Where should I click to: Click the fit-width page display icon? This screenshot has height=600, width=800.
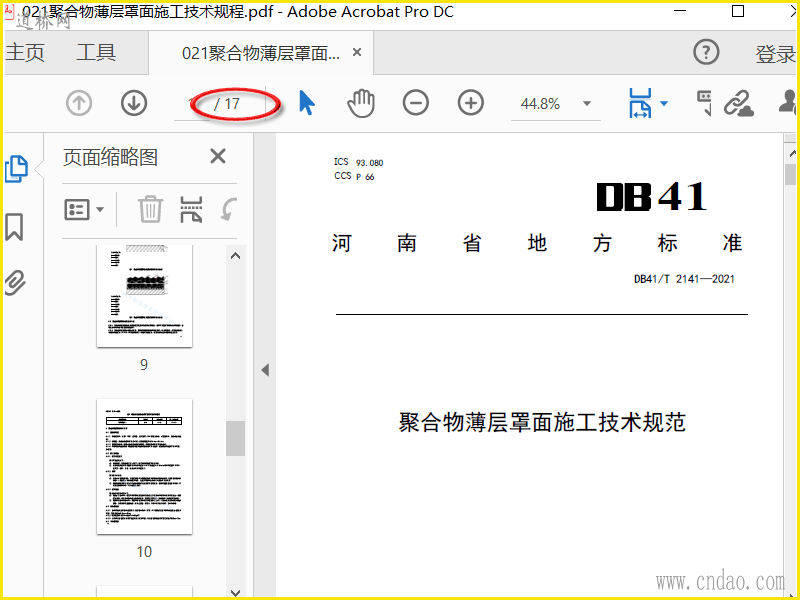(640, 103)
